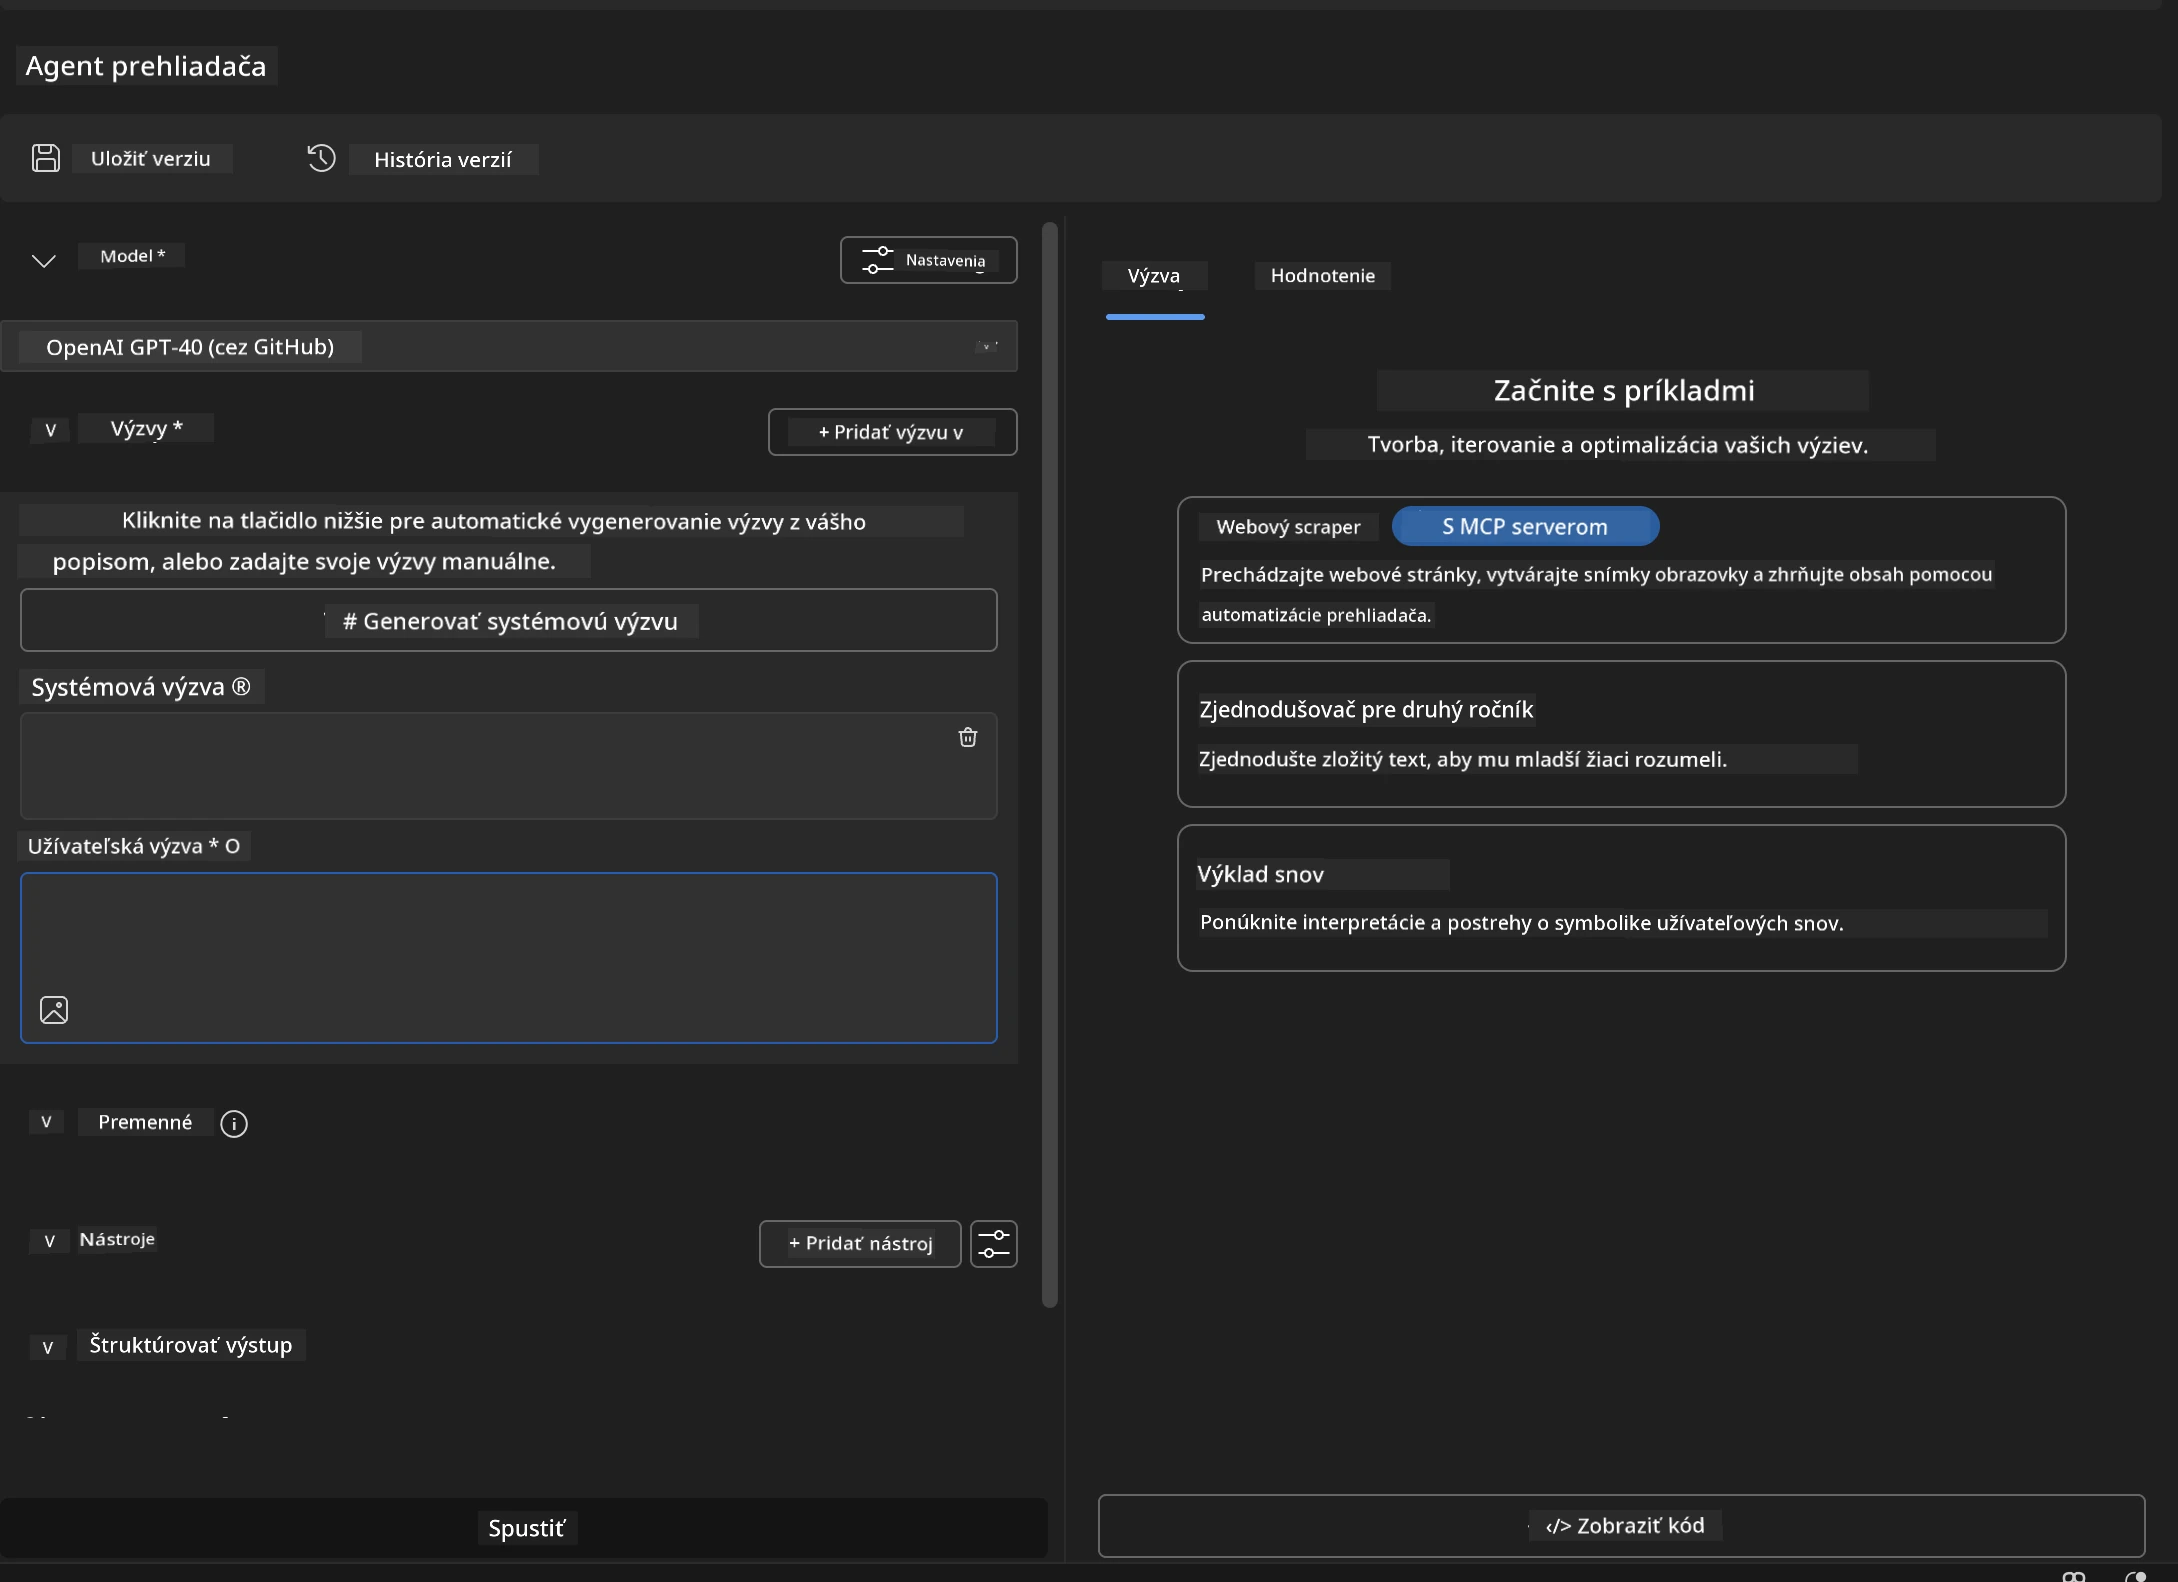Viewport: 2178px width, 1582px height.
Task: Expand the Štruktúrovať výstup section
Action: pos(47,1347)
